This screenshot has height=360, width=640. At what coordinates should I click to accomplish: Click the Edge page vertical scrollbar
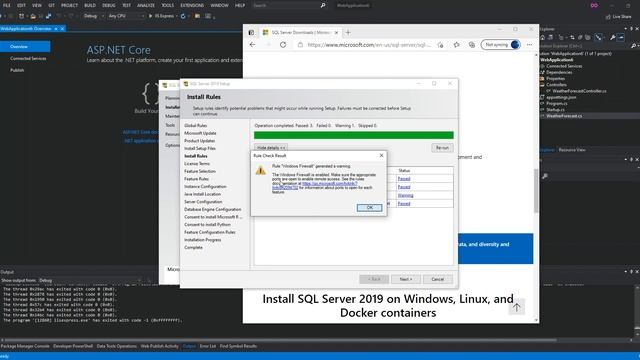pos(536,191)
